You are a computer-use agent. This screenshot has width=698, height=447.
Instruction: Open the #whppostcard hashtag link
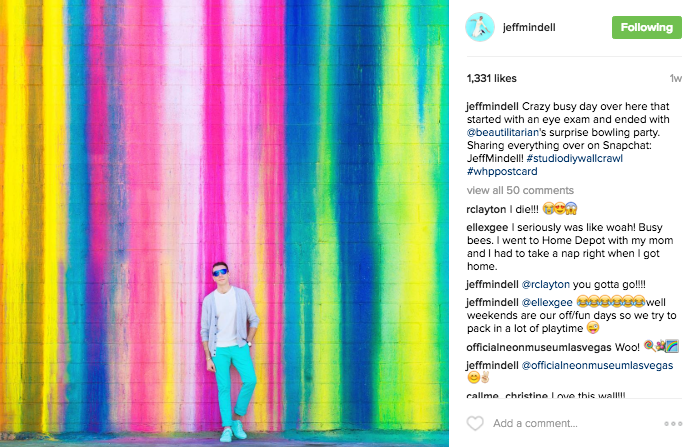point(502,171)
